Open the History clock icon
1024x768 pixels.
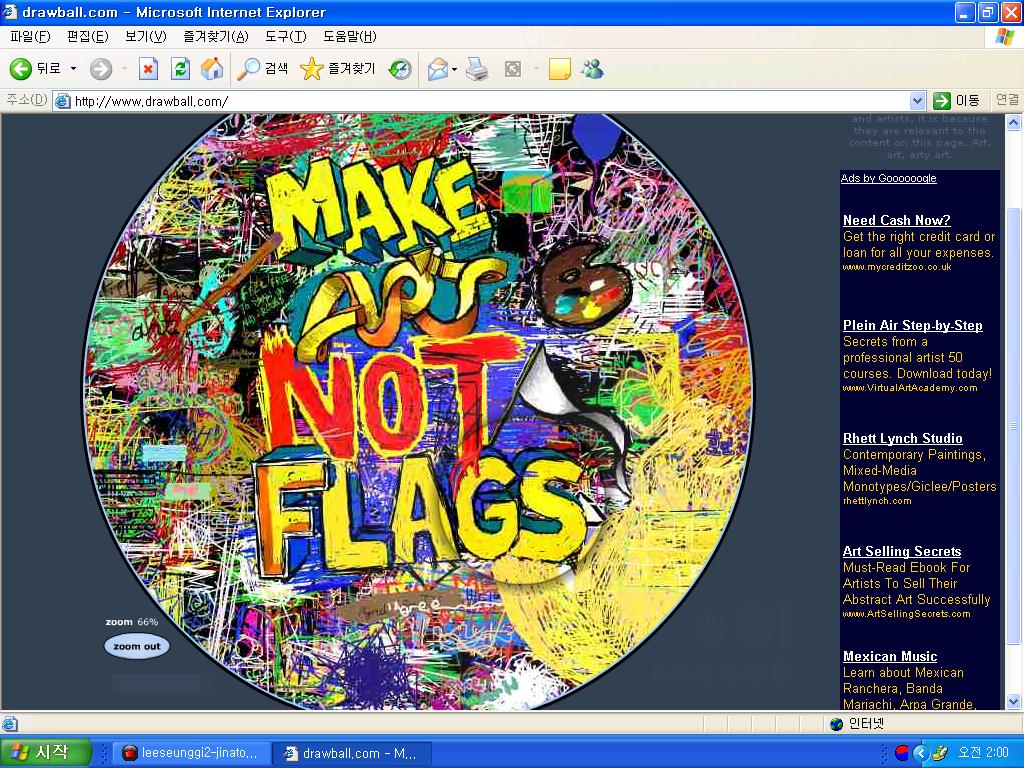coord(400,69)
